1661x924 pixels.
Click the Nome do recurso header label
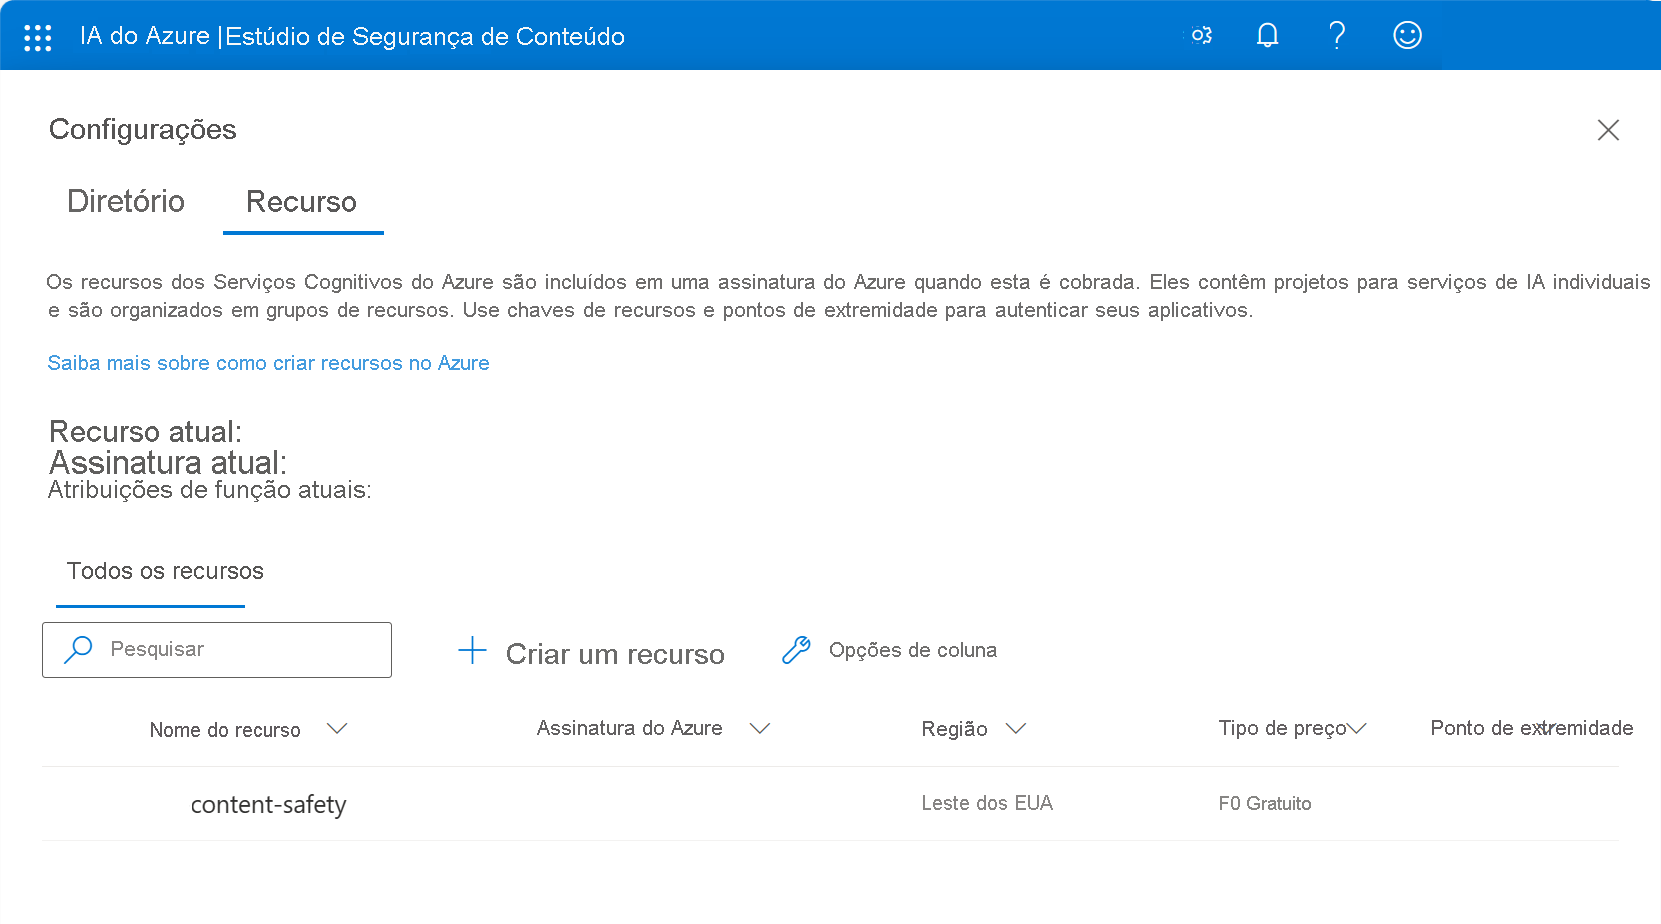225,730
